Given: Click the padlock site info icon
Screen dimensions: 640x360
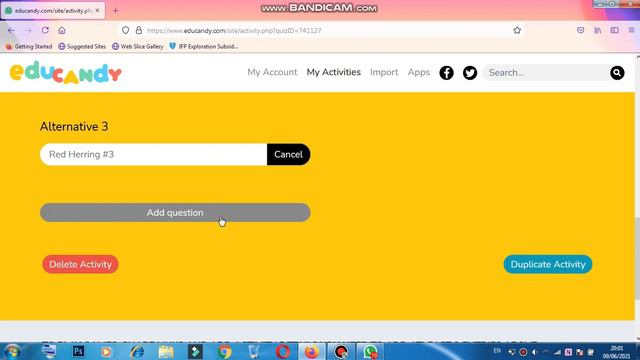Looking at the screenshot, I should pos(139,30).
